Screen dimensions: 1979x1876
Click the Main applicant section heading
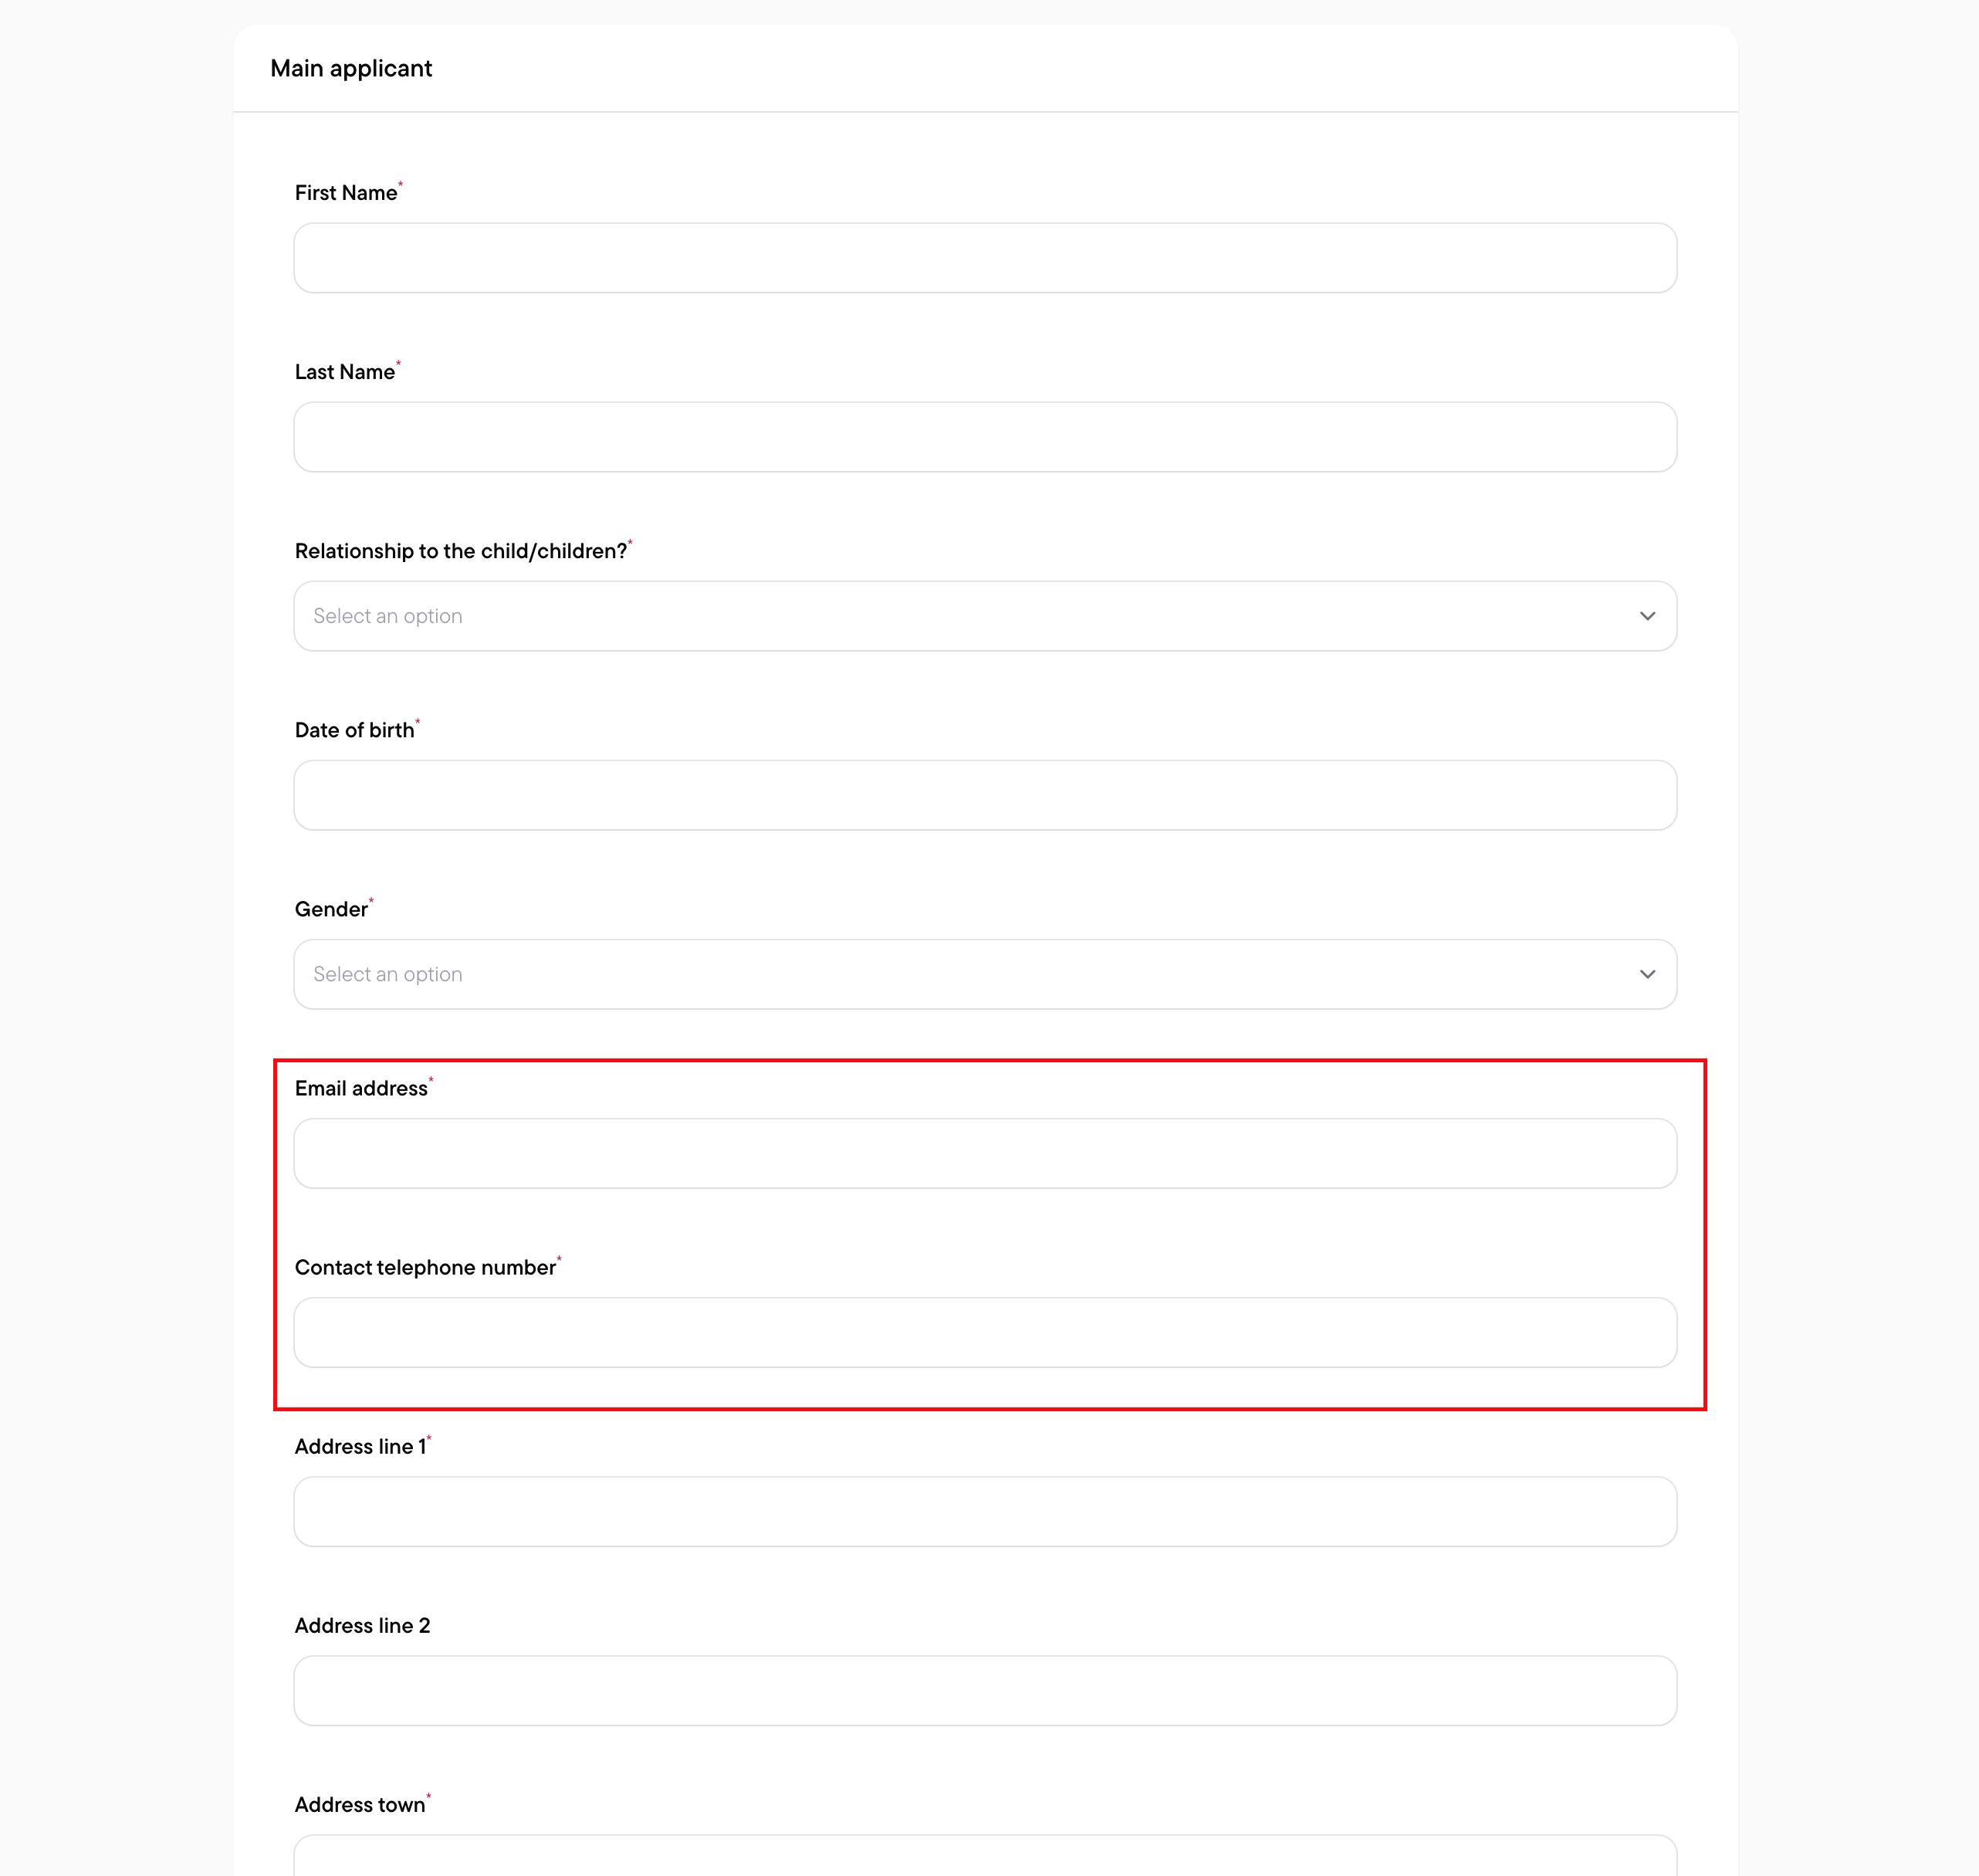[x=351, y=68]
